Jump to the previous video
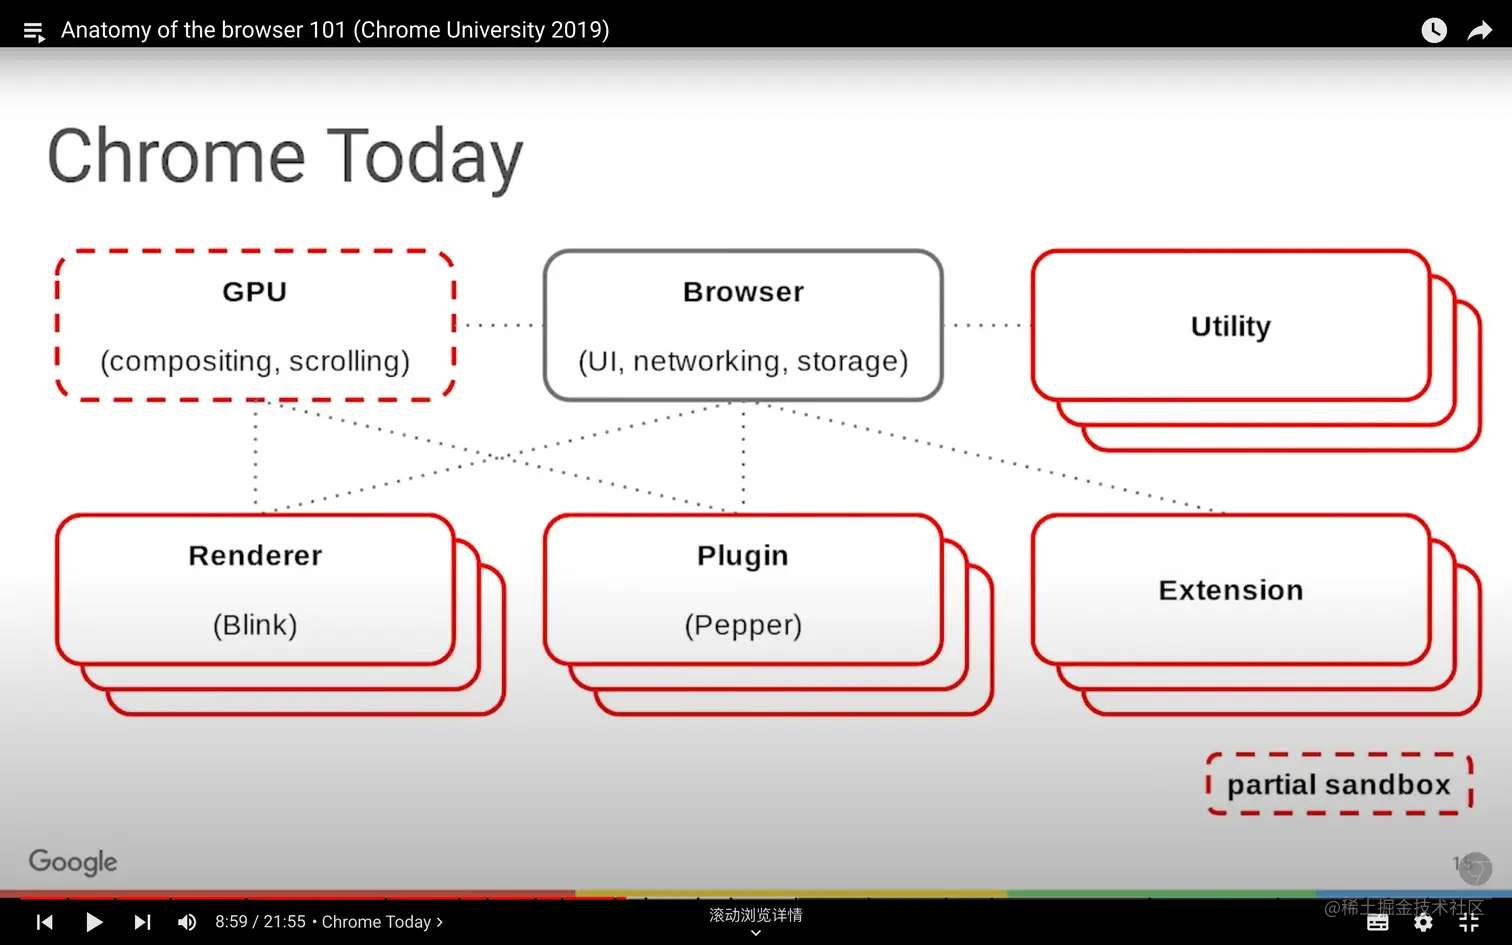Viewport: 1512px width, 945px height. [45, 922]
